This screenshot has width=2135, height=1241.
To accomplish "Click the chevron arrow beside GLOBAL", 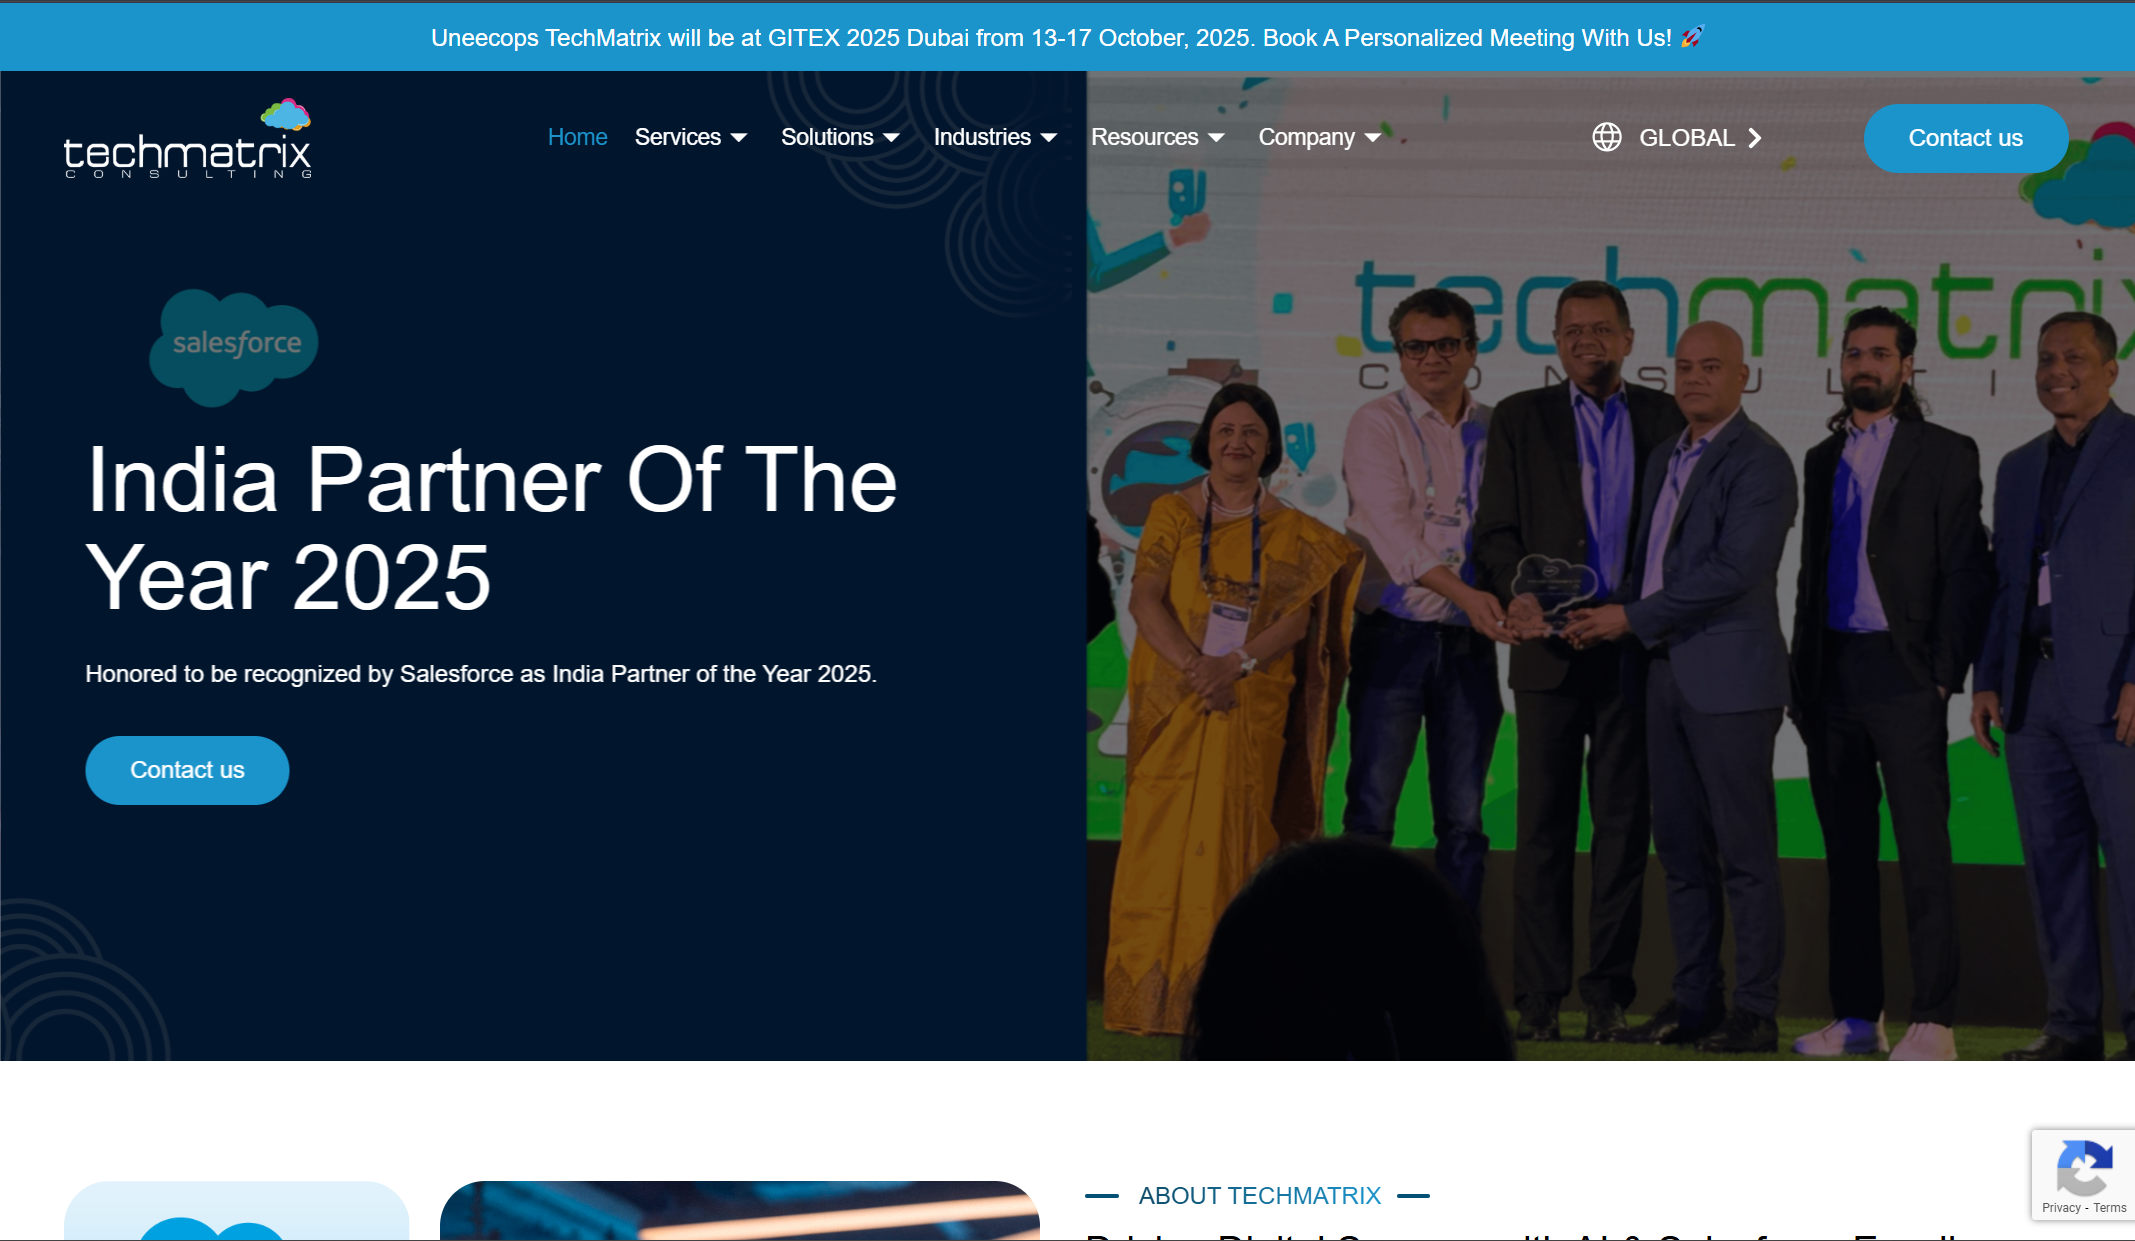I will (1755, 138).
